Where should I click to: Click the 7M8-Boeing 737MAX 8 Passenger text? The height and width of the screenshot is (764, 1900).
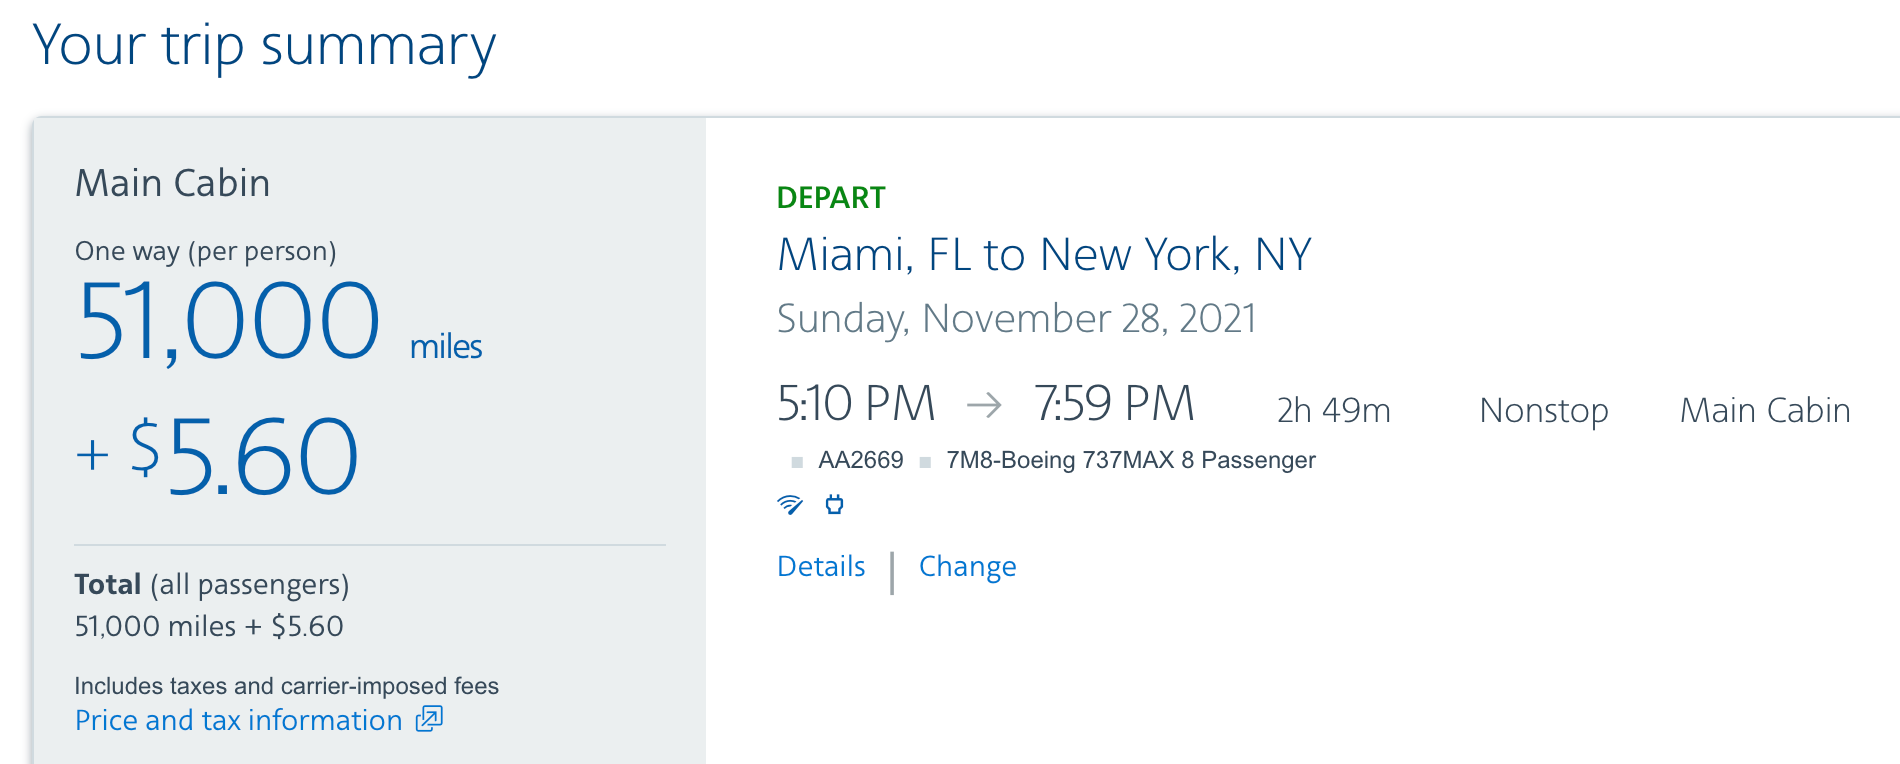[x=1130, y=460]
